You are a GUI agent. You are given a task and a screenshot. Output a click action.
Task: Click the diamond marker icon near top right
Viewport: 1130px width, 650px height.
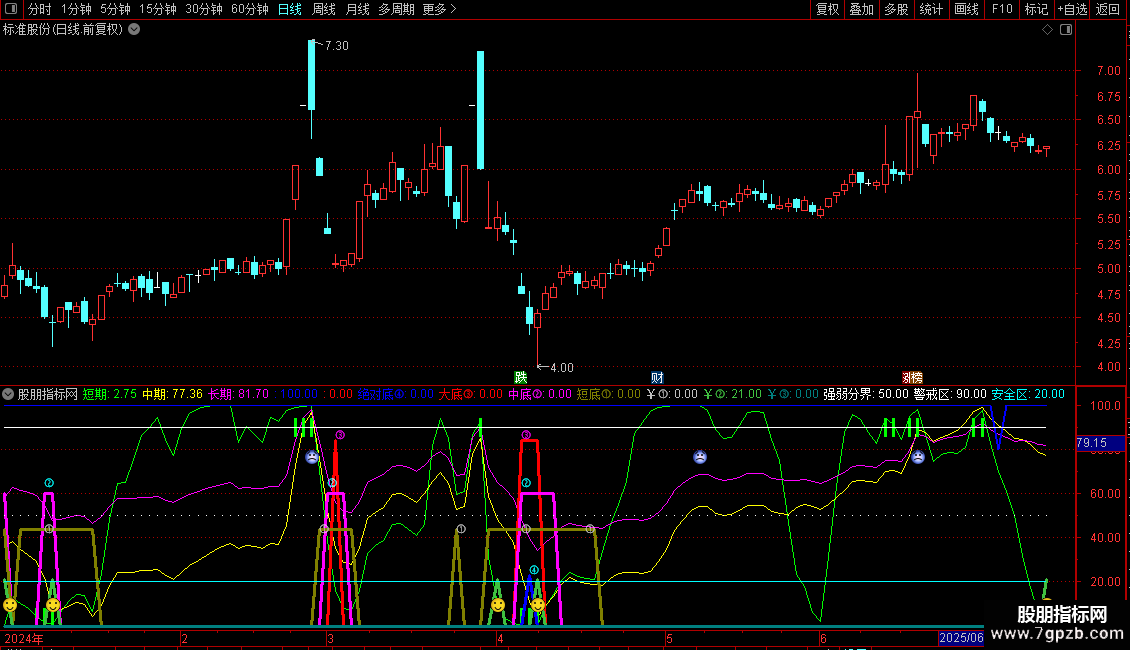coord(1046,30)
